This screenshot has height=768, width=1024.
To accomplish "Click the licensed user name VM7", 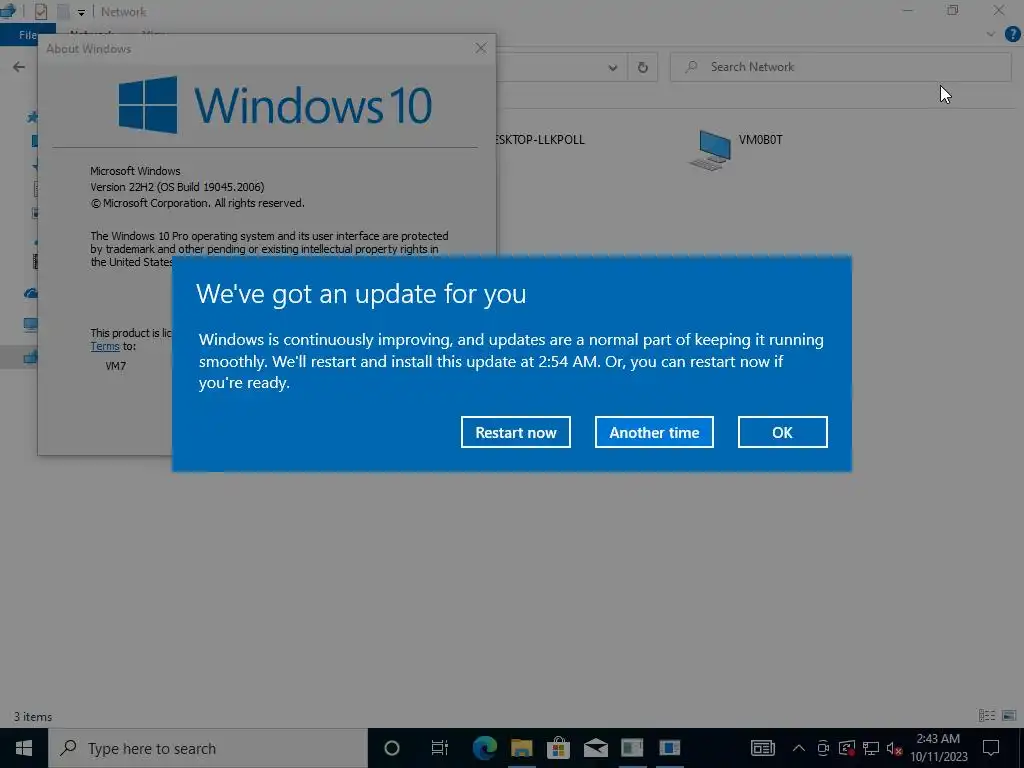I will (x=116, y=366).
